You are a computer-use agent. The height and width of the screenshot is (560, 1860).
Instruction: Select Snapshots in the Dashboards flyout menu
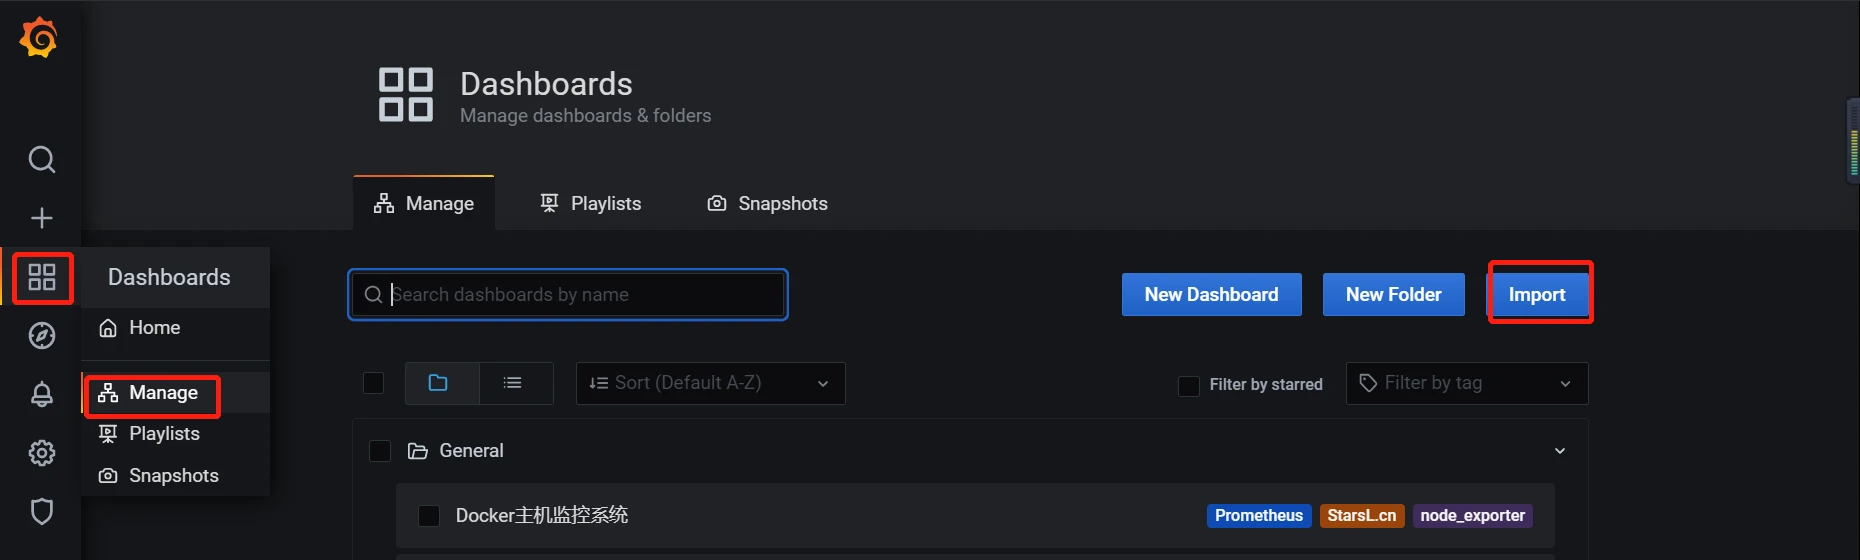tap(159, 476)
